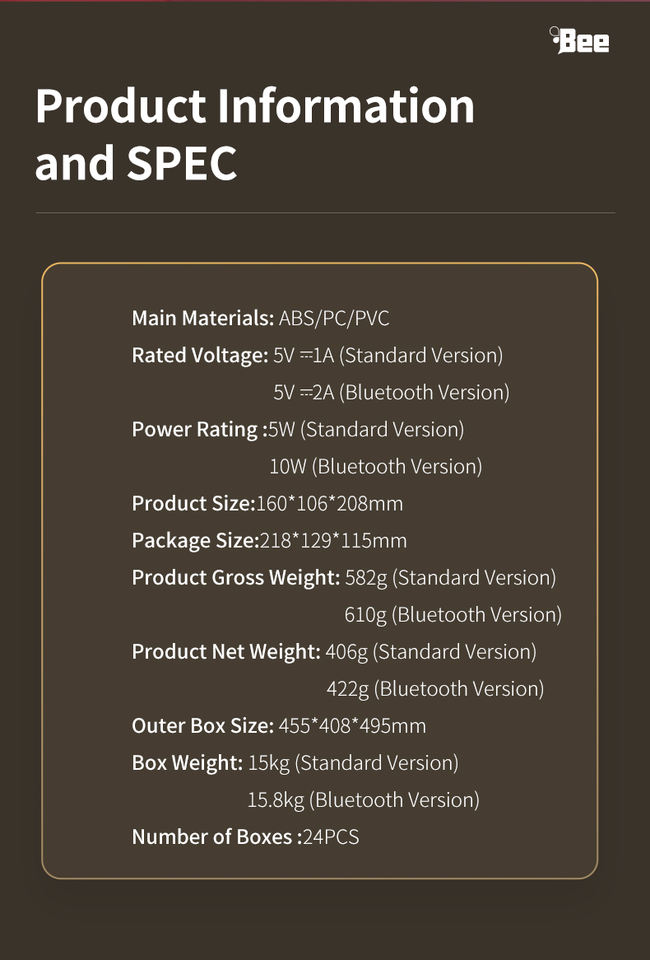Click the 610g Bluetooth Version line
The height and width of the screenshot is (960, 650).
(x=453, y=615)
